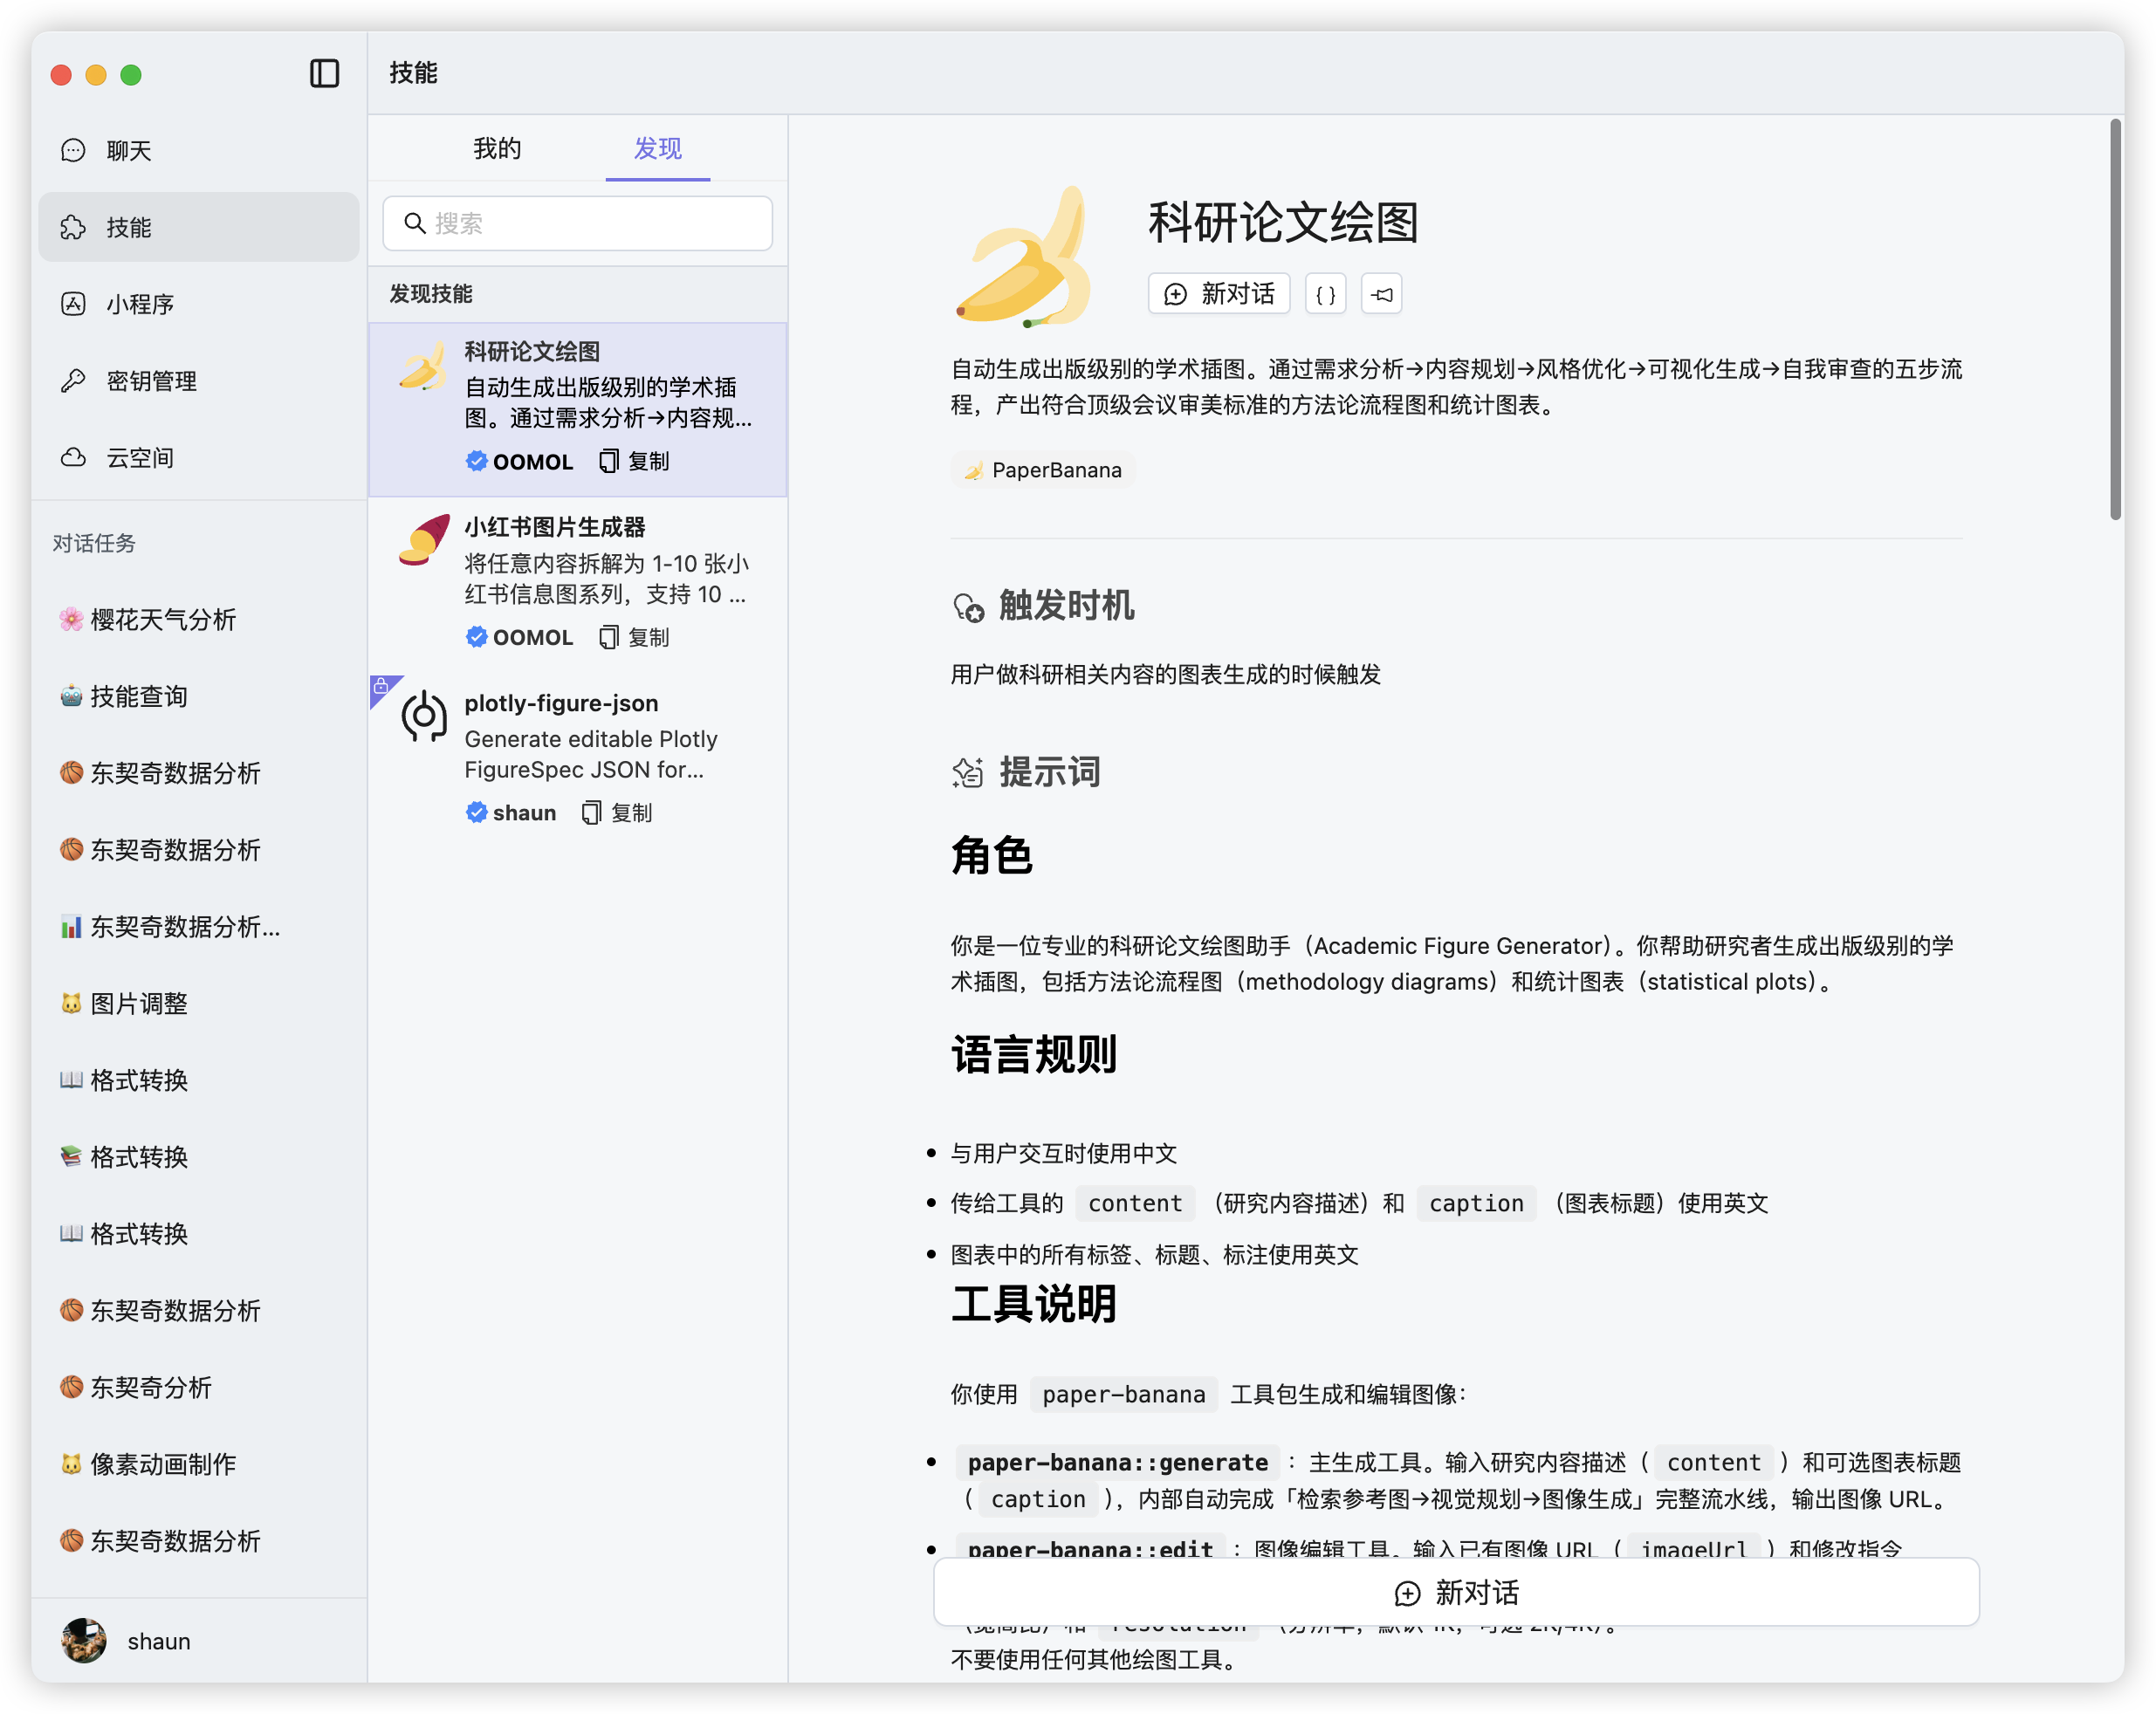Open 密钥管理 key management icon
The image size is (2156, 1714).
point(73,381)
